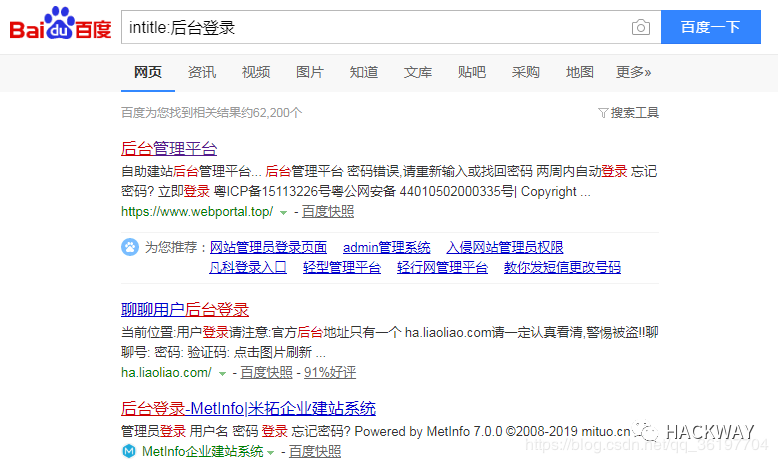Open 后台登录-MetInfo|米拓企业建站系统 result

coord(249,408)
